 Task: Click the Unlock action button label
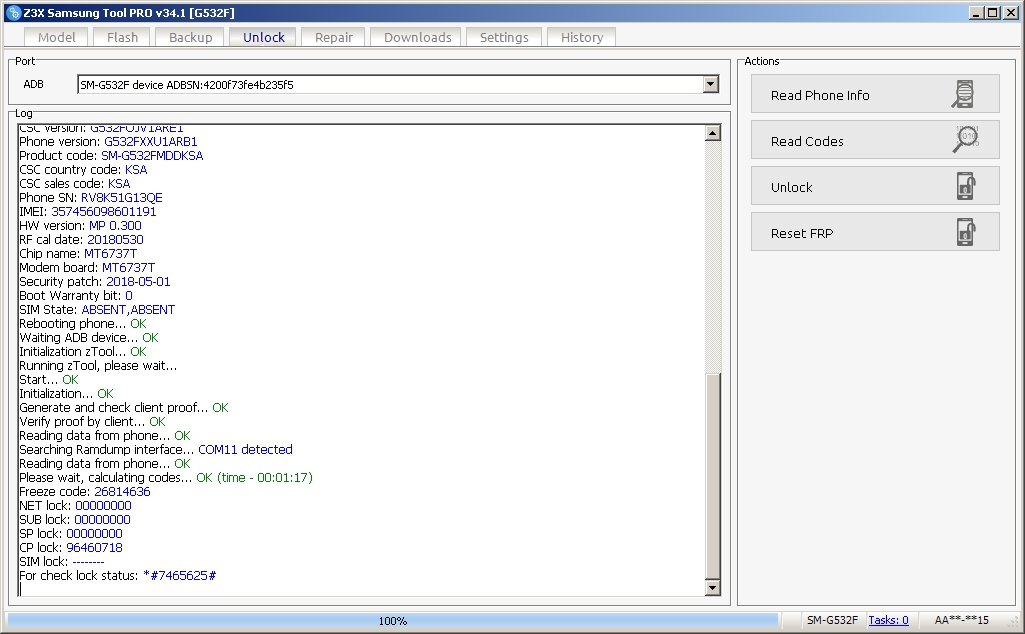click(791, 188)
